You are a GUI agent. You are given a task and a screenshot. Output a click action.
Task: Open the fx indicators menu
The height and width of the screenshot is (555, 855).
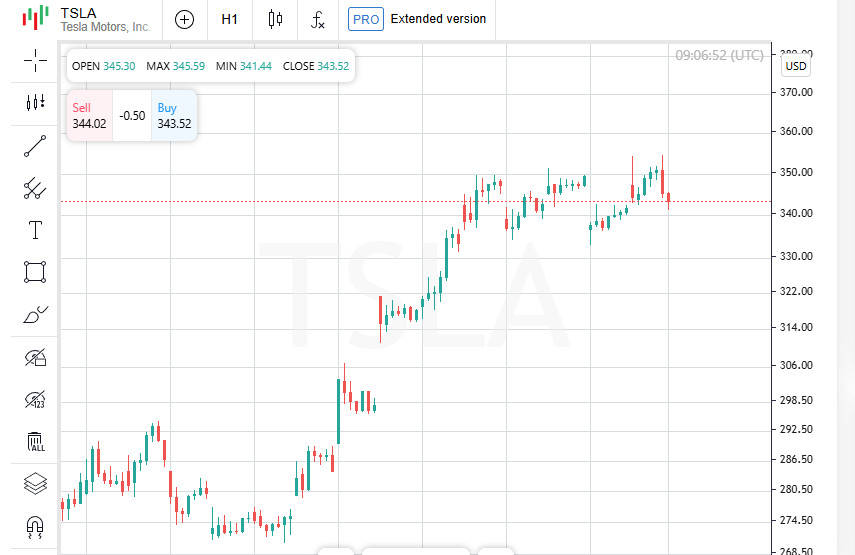pyautogui.click(x=318, y=20)
